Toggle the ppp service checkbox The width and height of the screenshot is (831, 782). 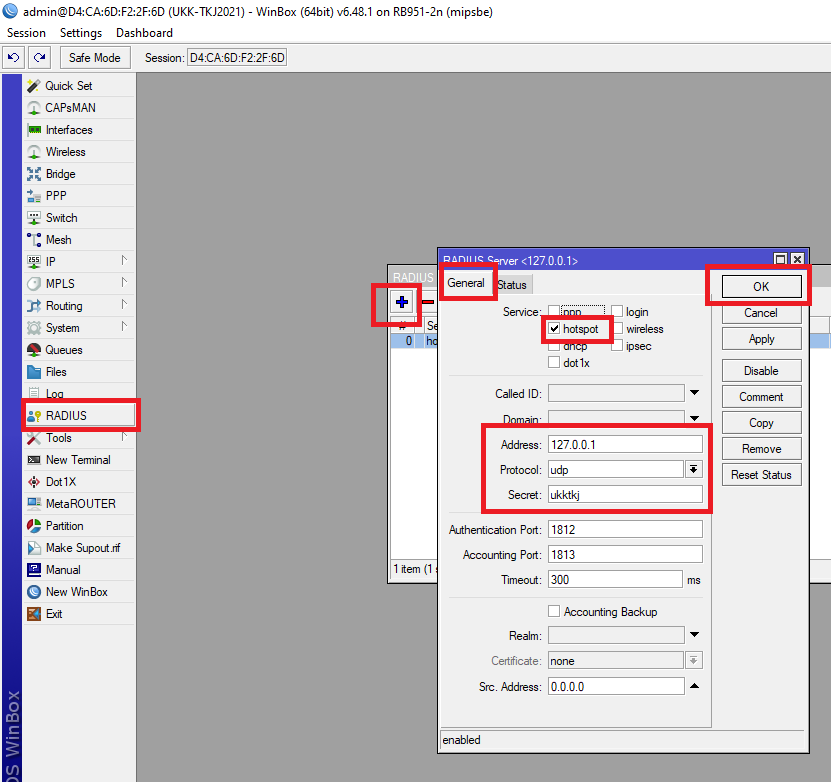coord(554,311)
